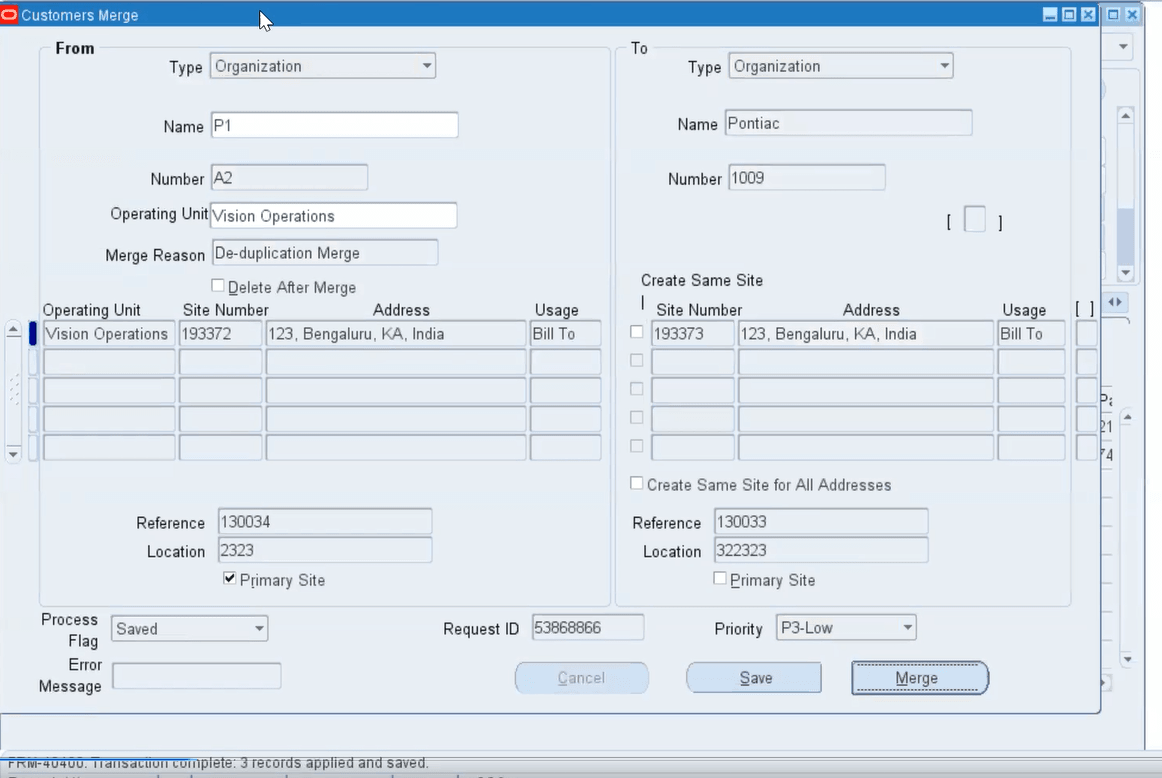
Task: Open the To Type dropdown
Action: click(944, 66)
